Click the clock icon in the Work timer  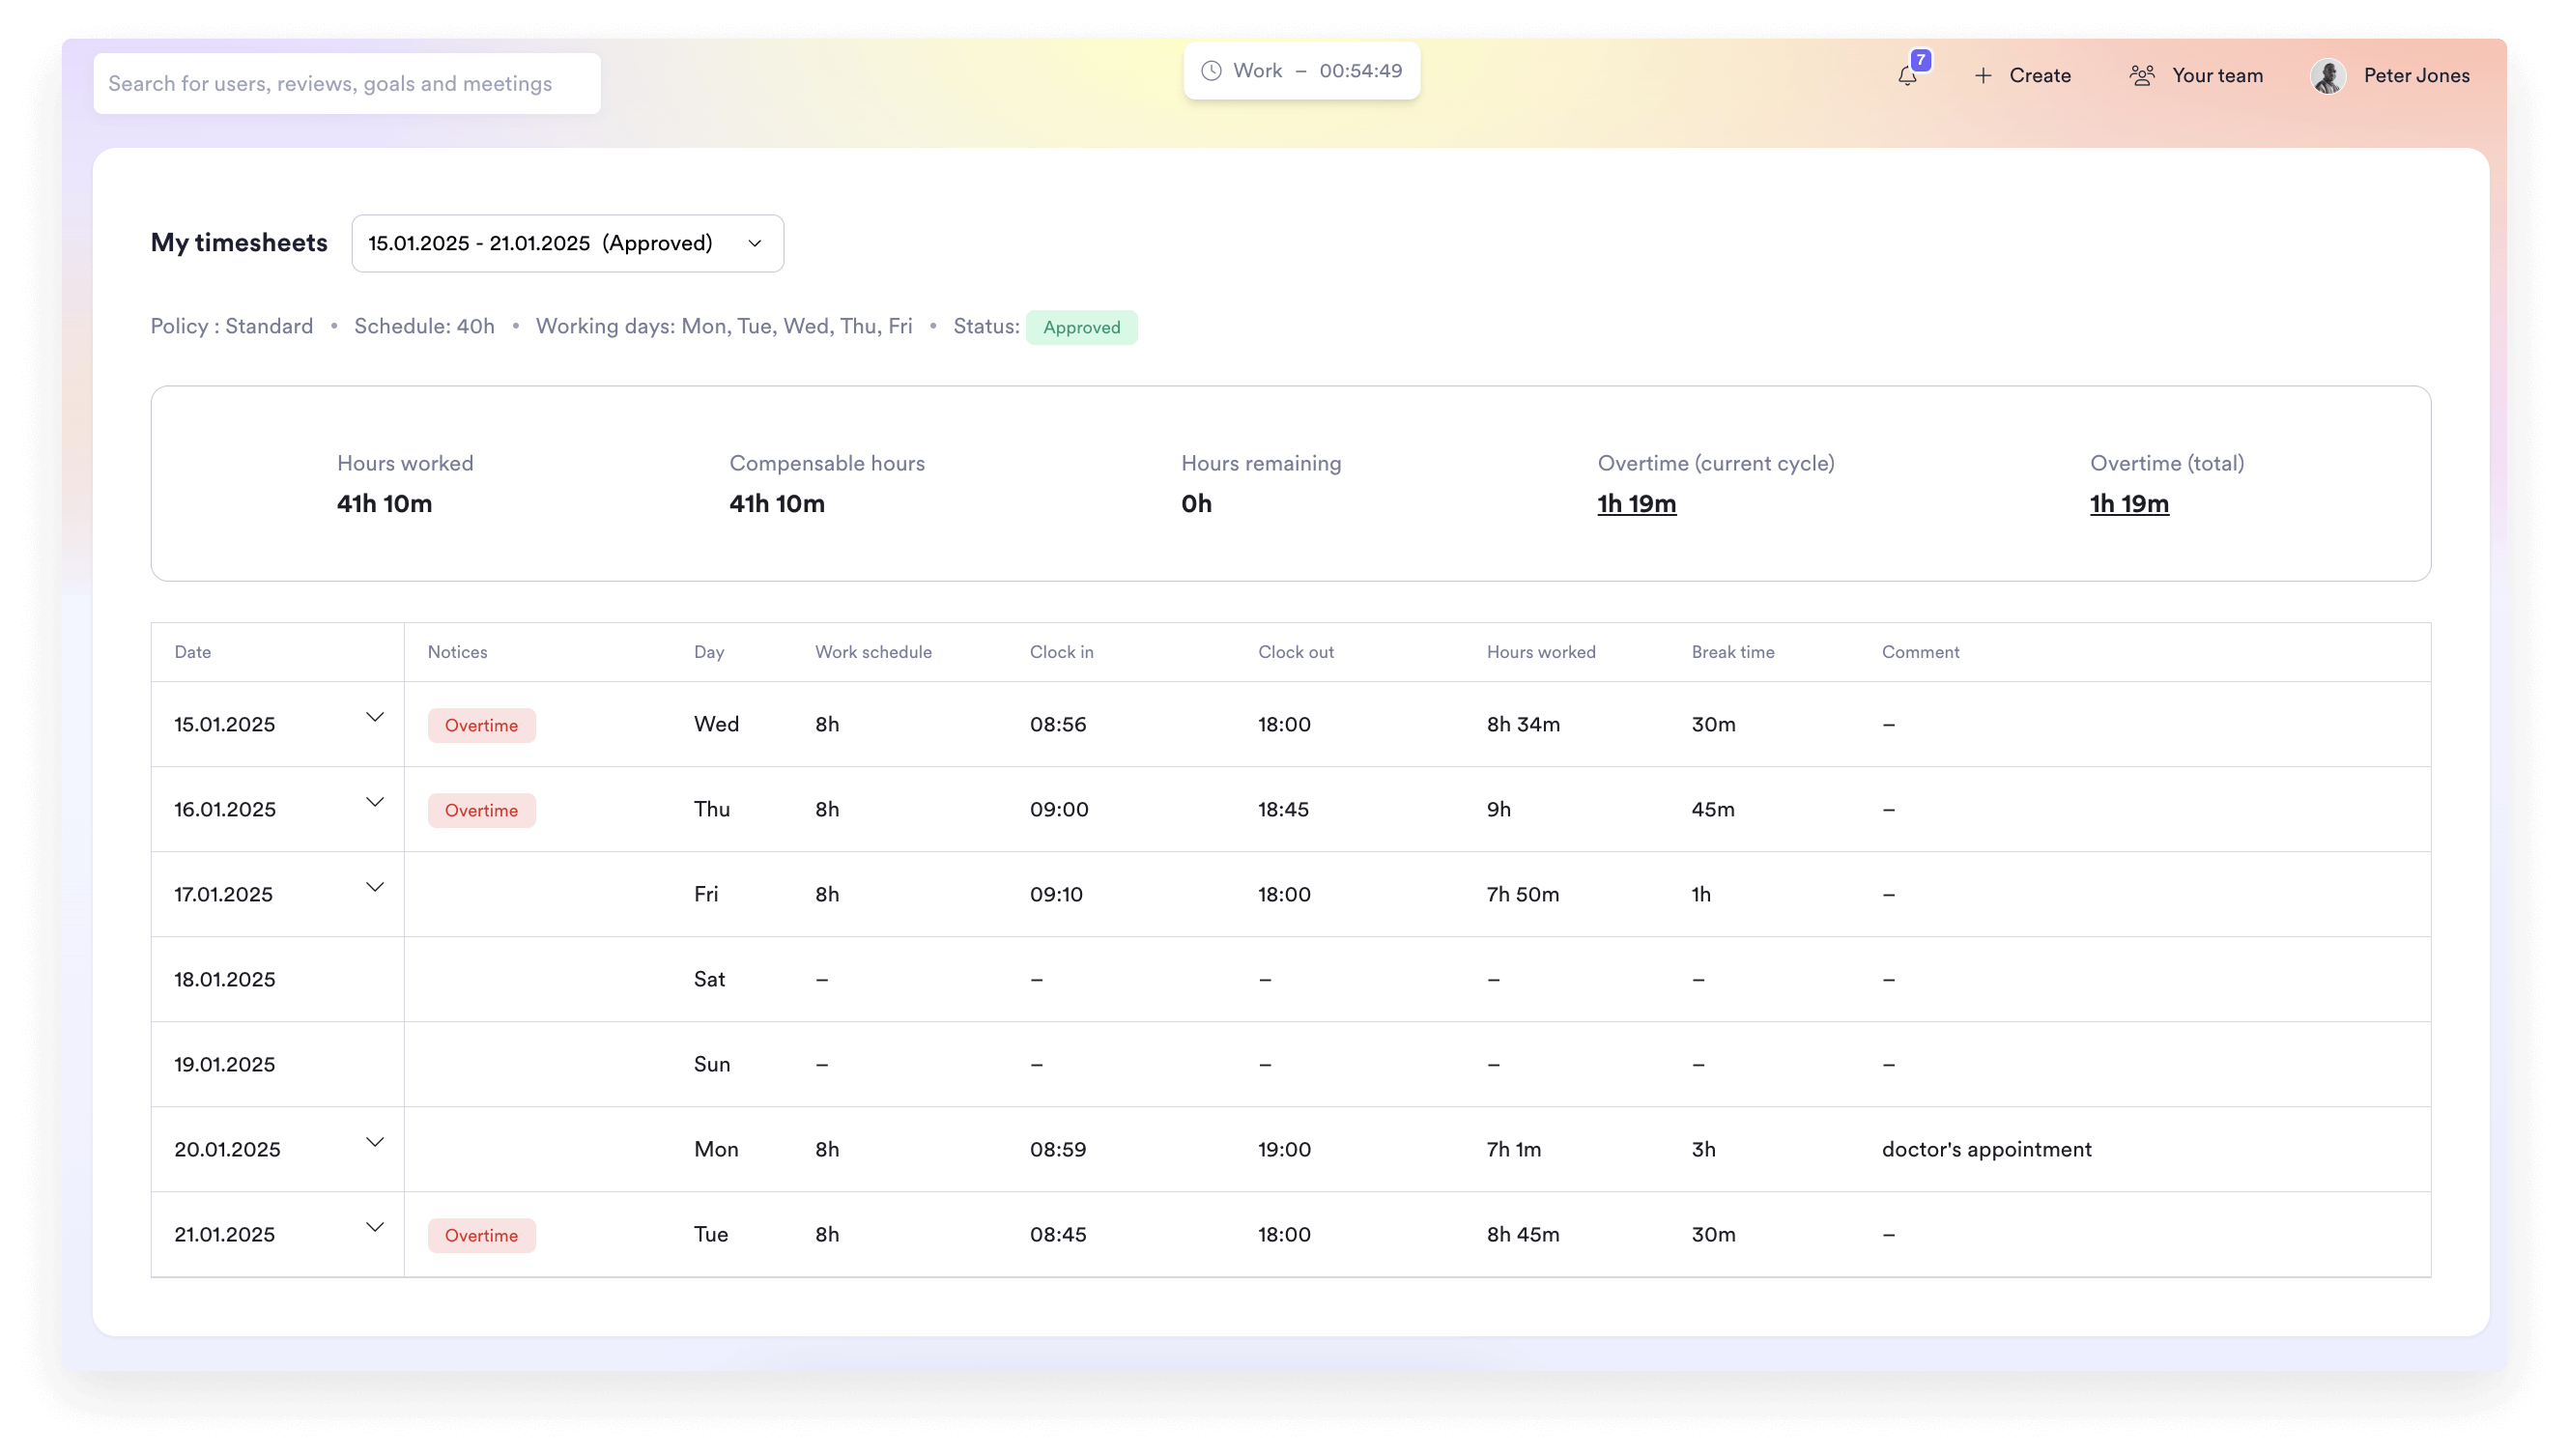(x=1210, y=70)
